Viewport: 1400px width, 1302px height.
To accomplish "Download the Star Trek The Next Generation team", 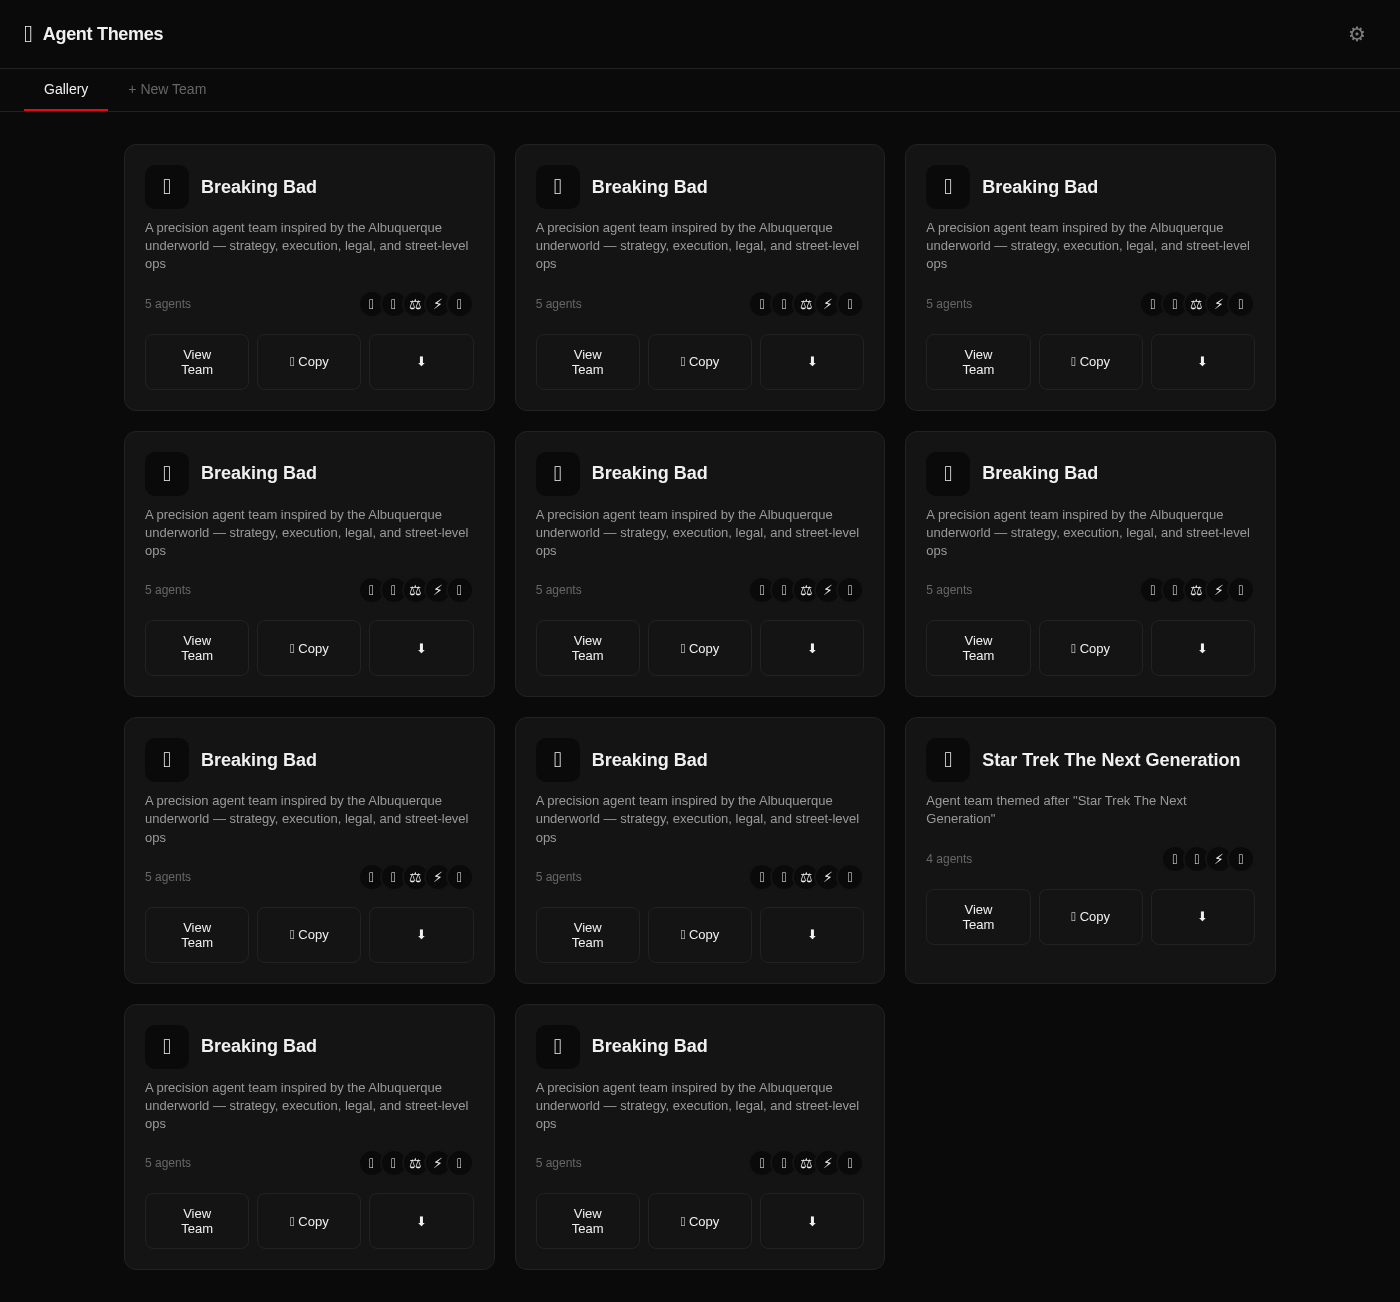I will pos(1202,917).
